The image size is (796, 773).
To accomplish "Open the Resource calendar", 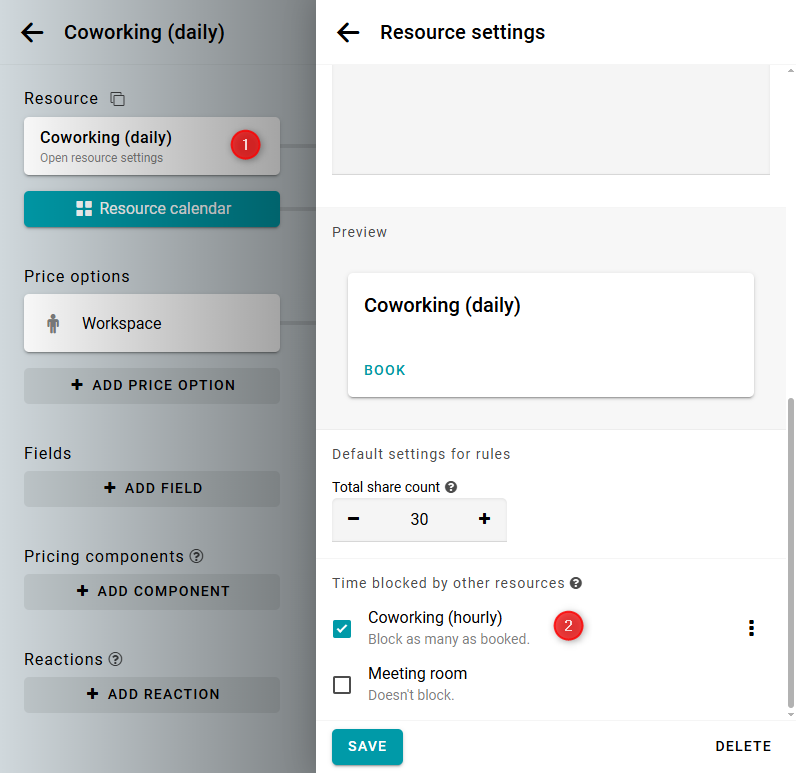I will [x=152, y=209].
